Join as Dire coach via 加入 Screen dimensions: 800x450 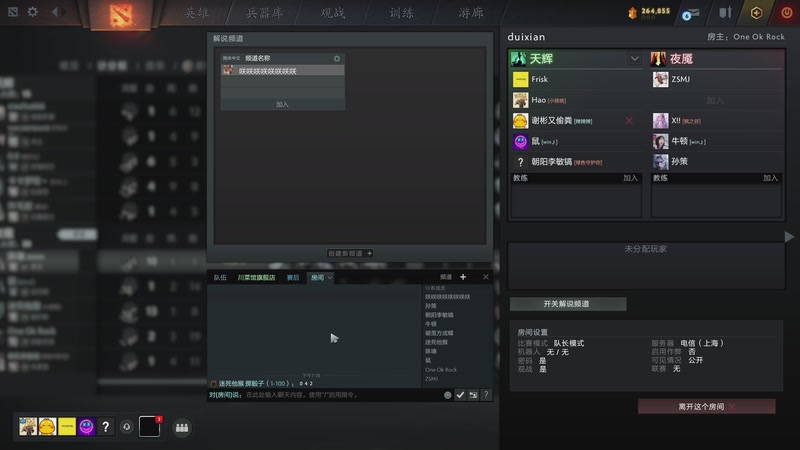pos(770,178)
